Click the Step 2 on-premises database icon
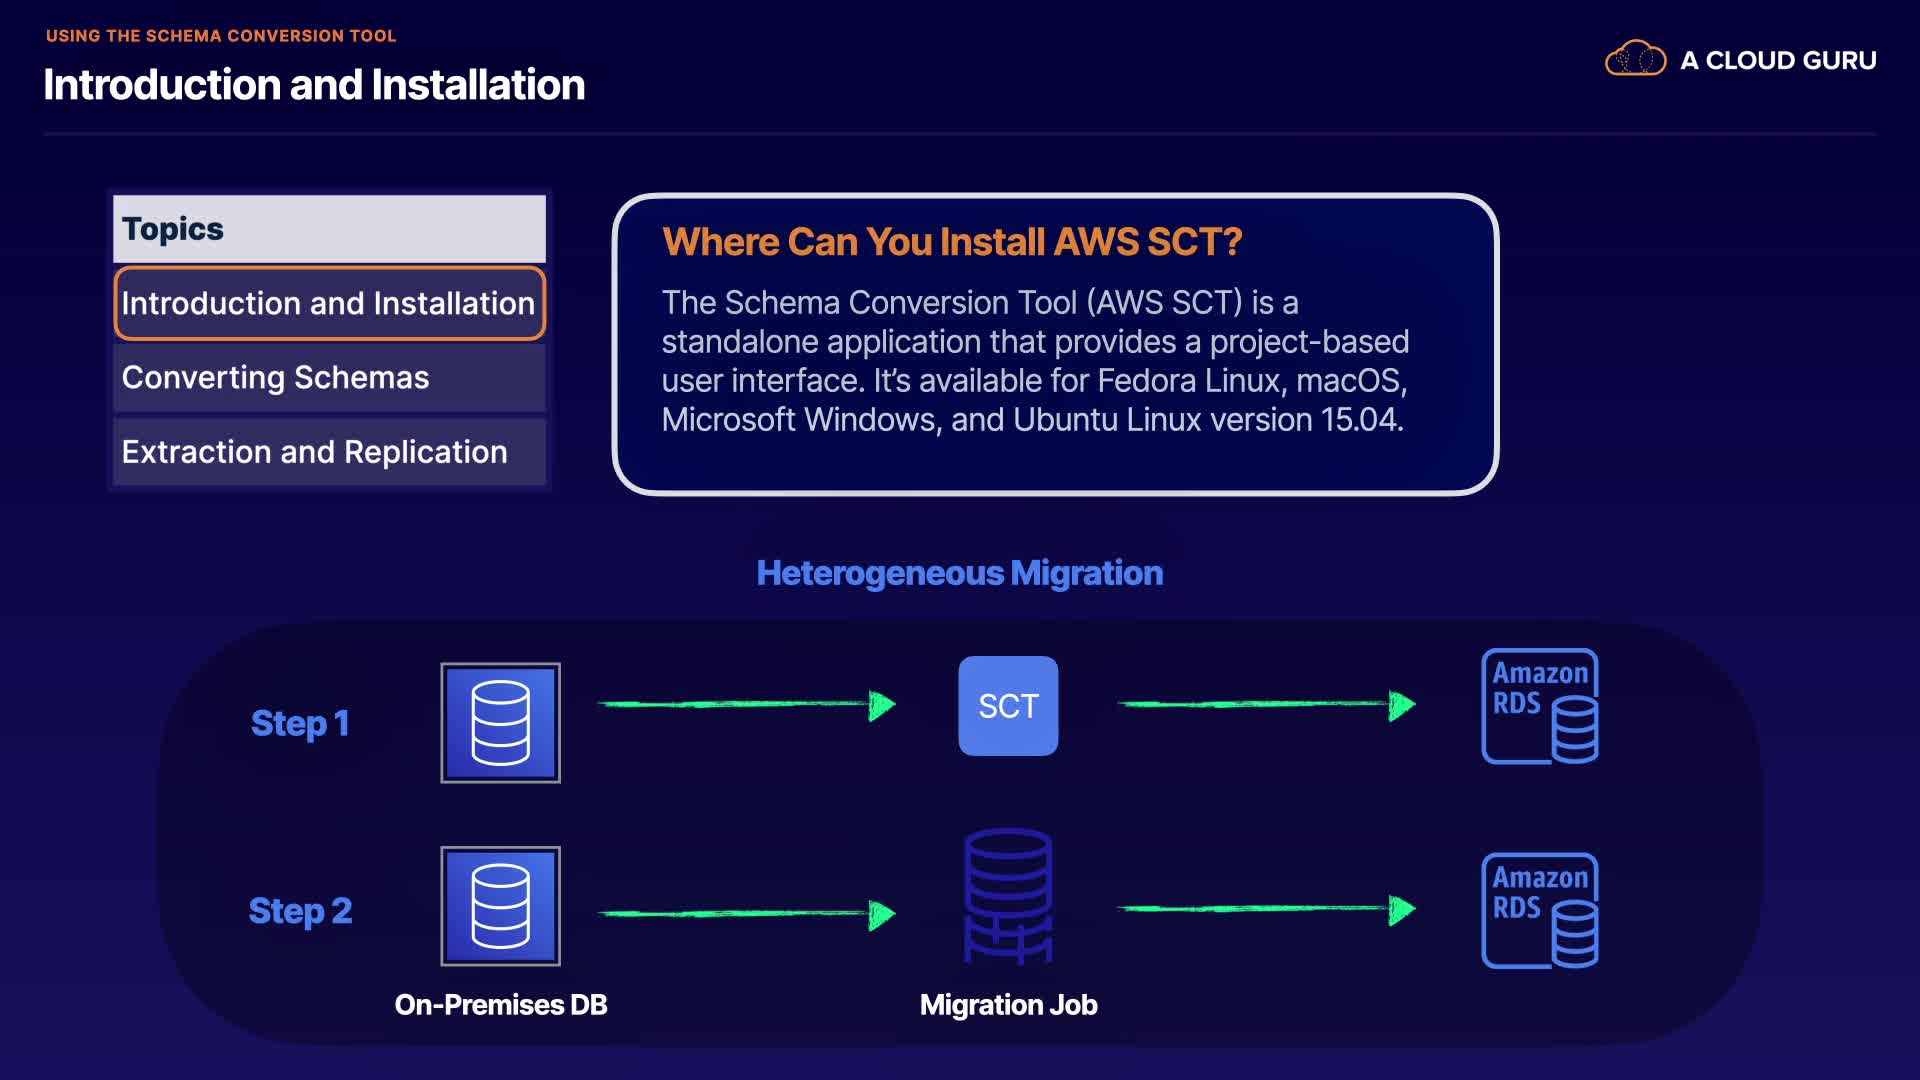 point(500,906)
